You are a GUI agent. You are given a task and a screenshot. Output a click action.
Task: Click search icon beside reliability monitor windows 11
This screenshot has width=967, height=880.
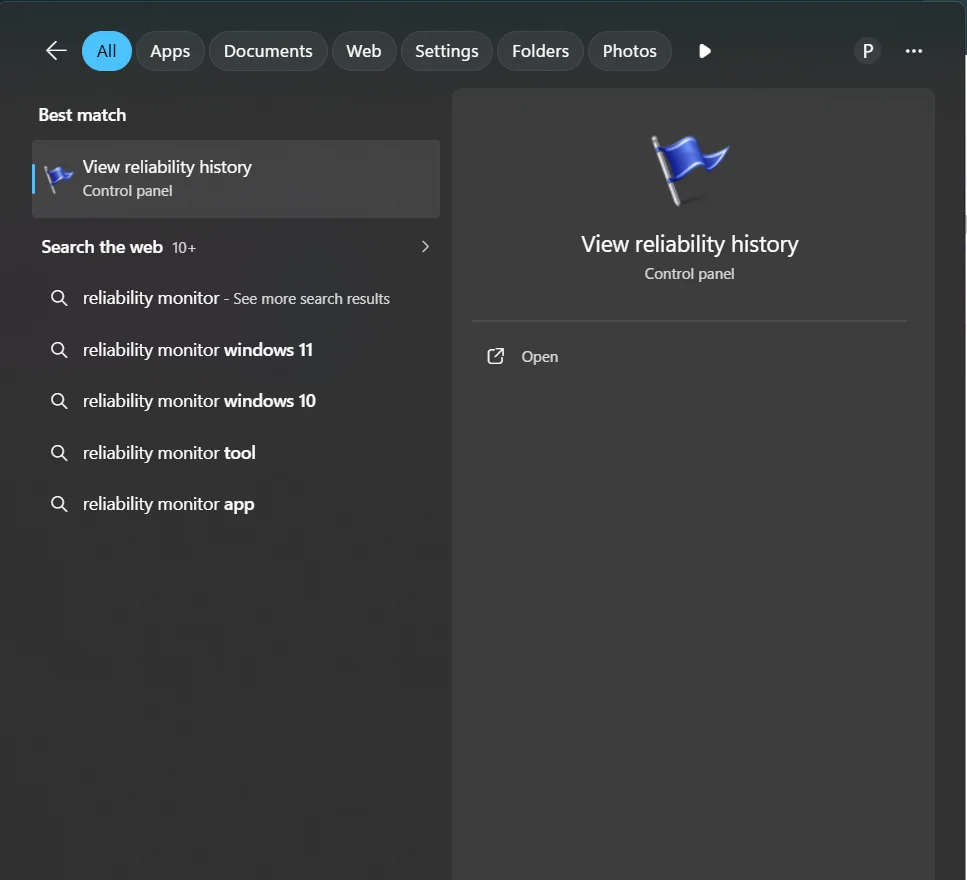click(x=59, y=350)
